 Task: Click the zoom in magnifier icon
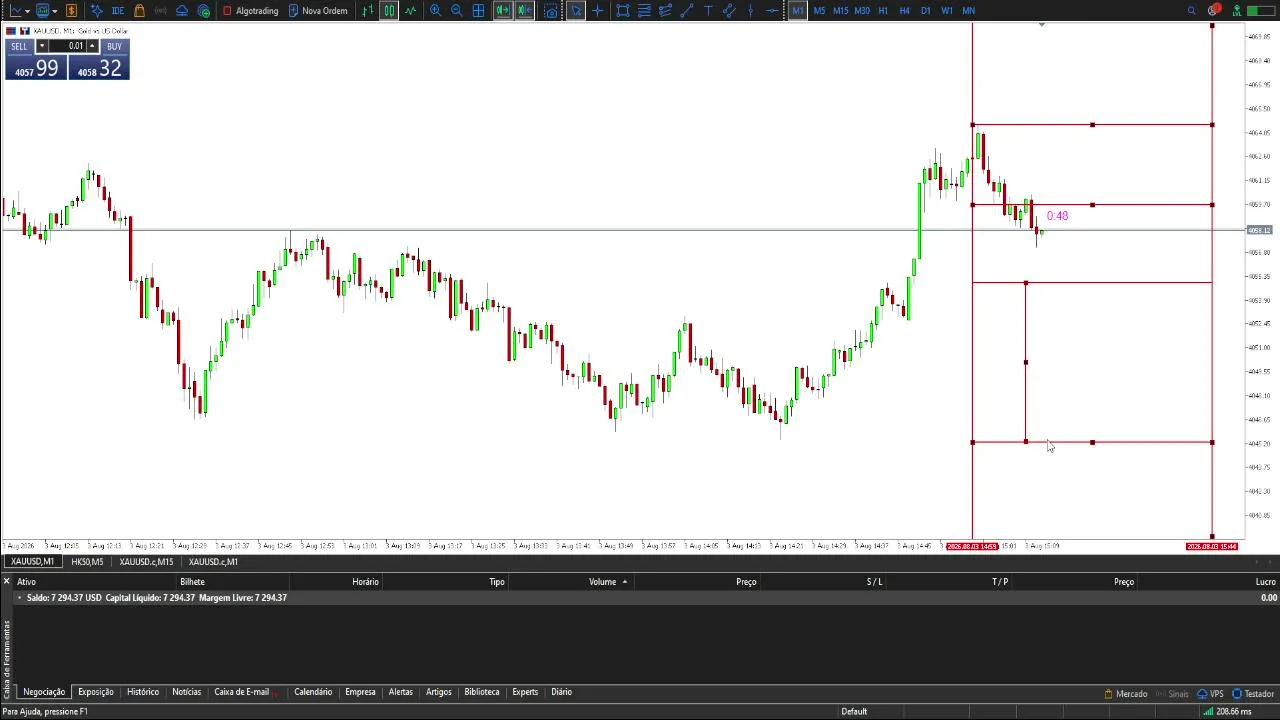pyautogui.click(x=435, y=10)
